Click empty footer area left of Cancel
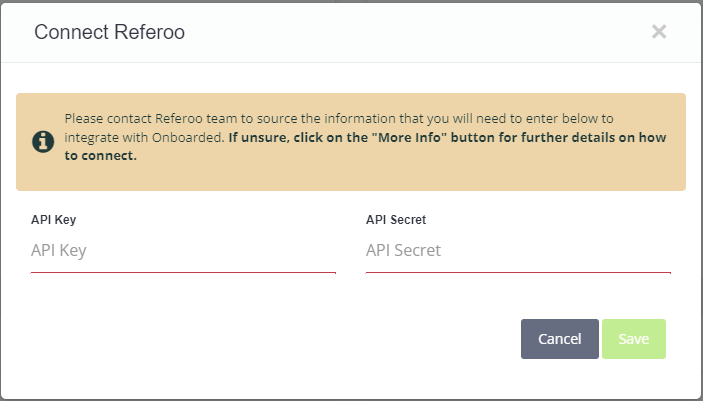 tap(260, 339)
